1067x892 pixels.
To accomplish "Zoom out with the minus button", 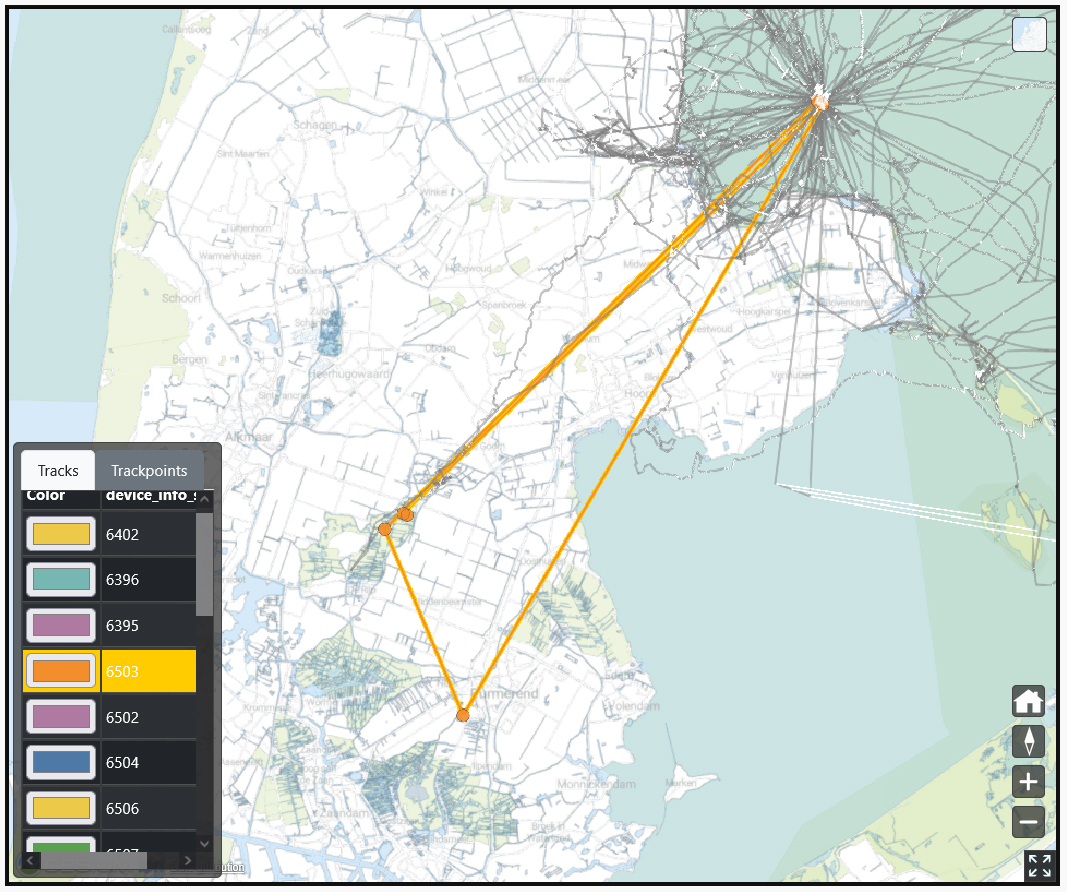I will click(x=1028, y=822).
